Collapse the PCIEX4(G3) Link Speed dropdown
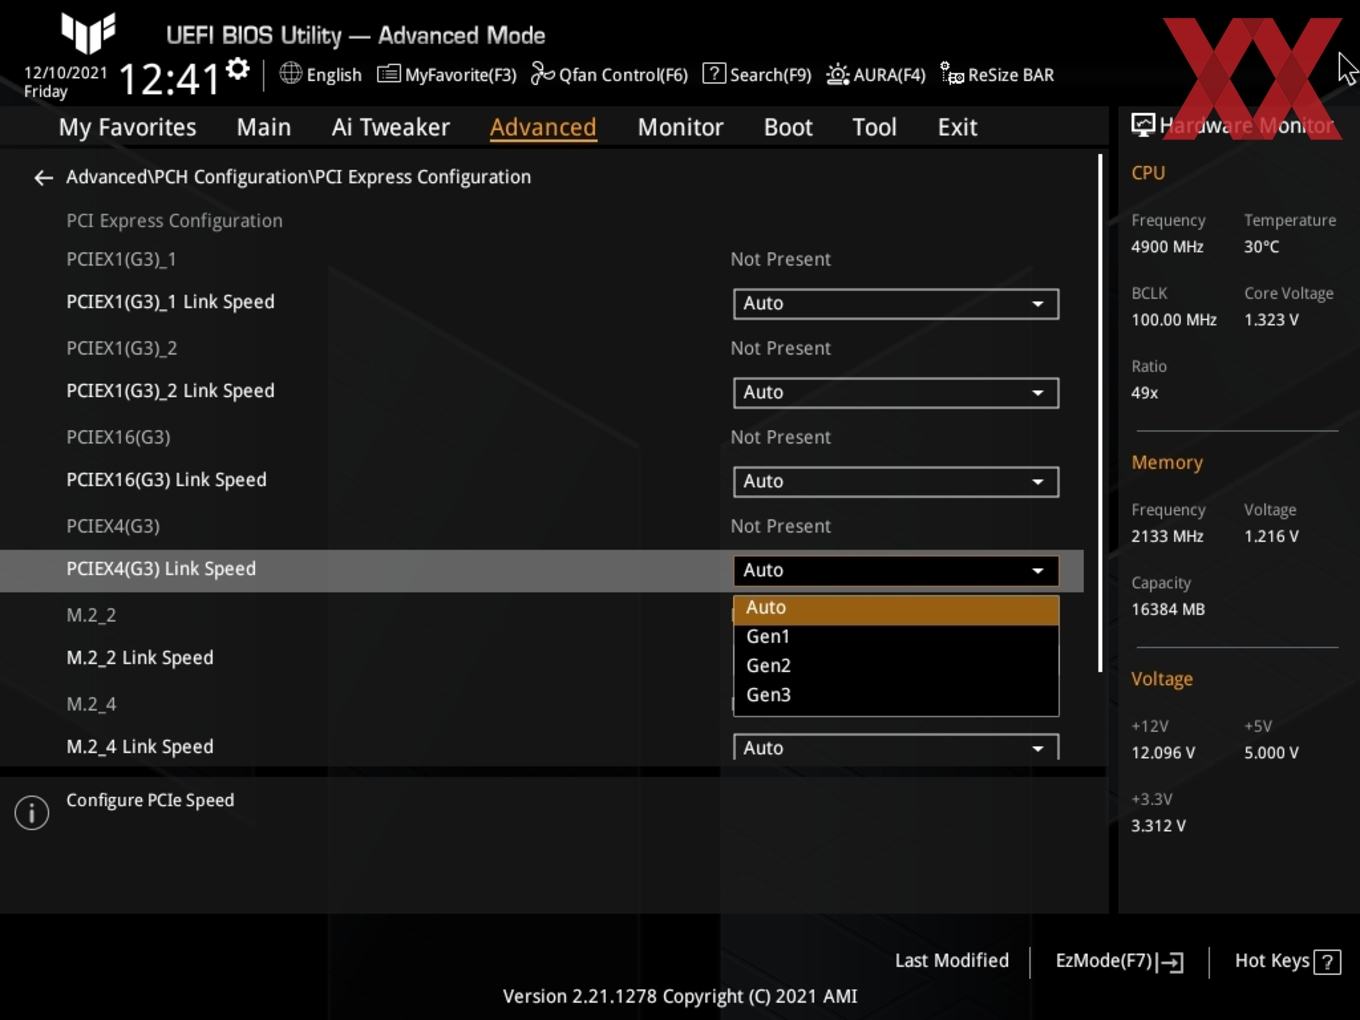Image resolution: width=1360 pixels, height=1020 pixels. coord(896,570)
